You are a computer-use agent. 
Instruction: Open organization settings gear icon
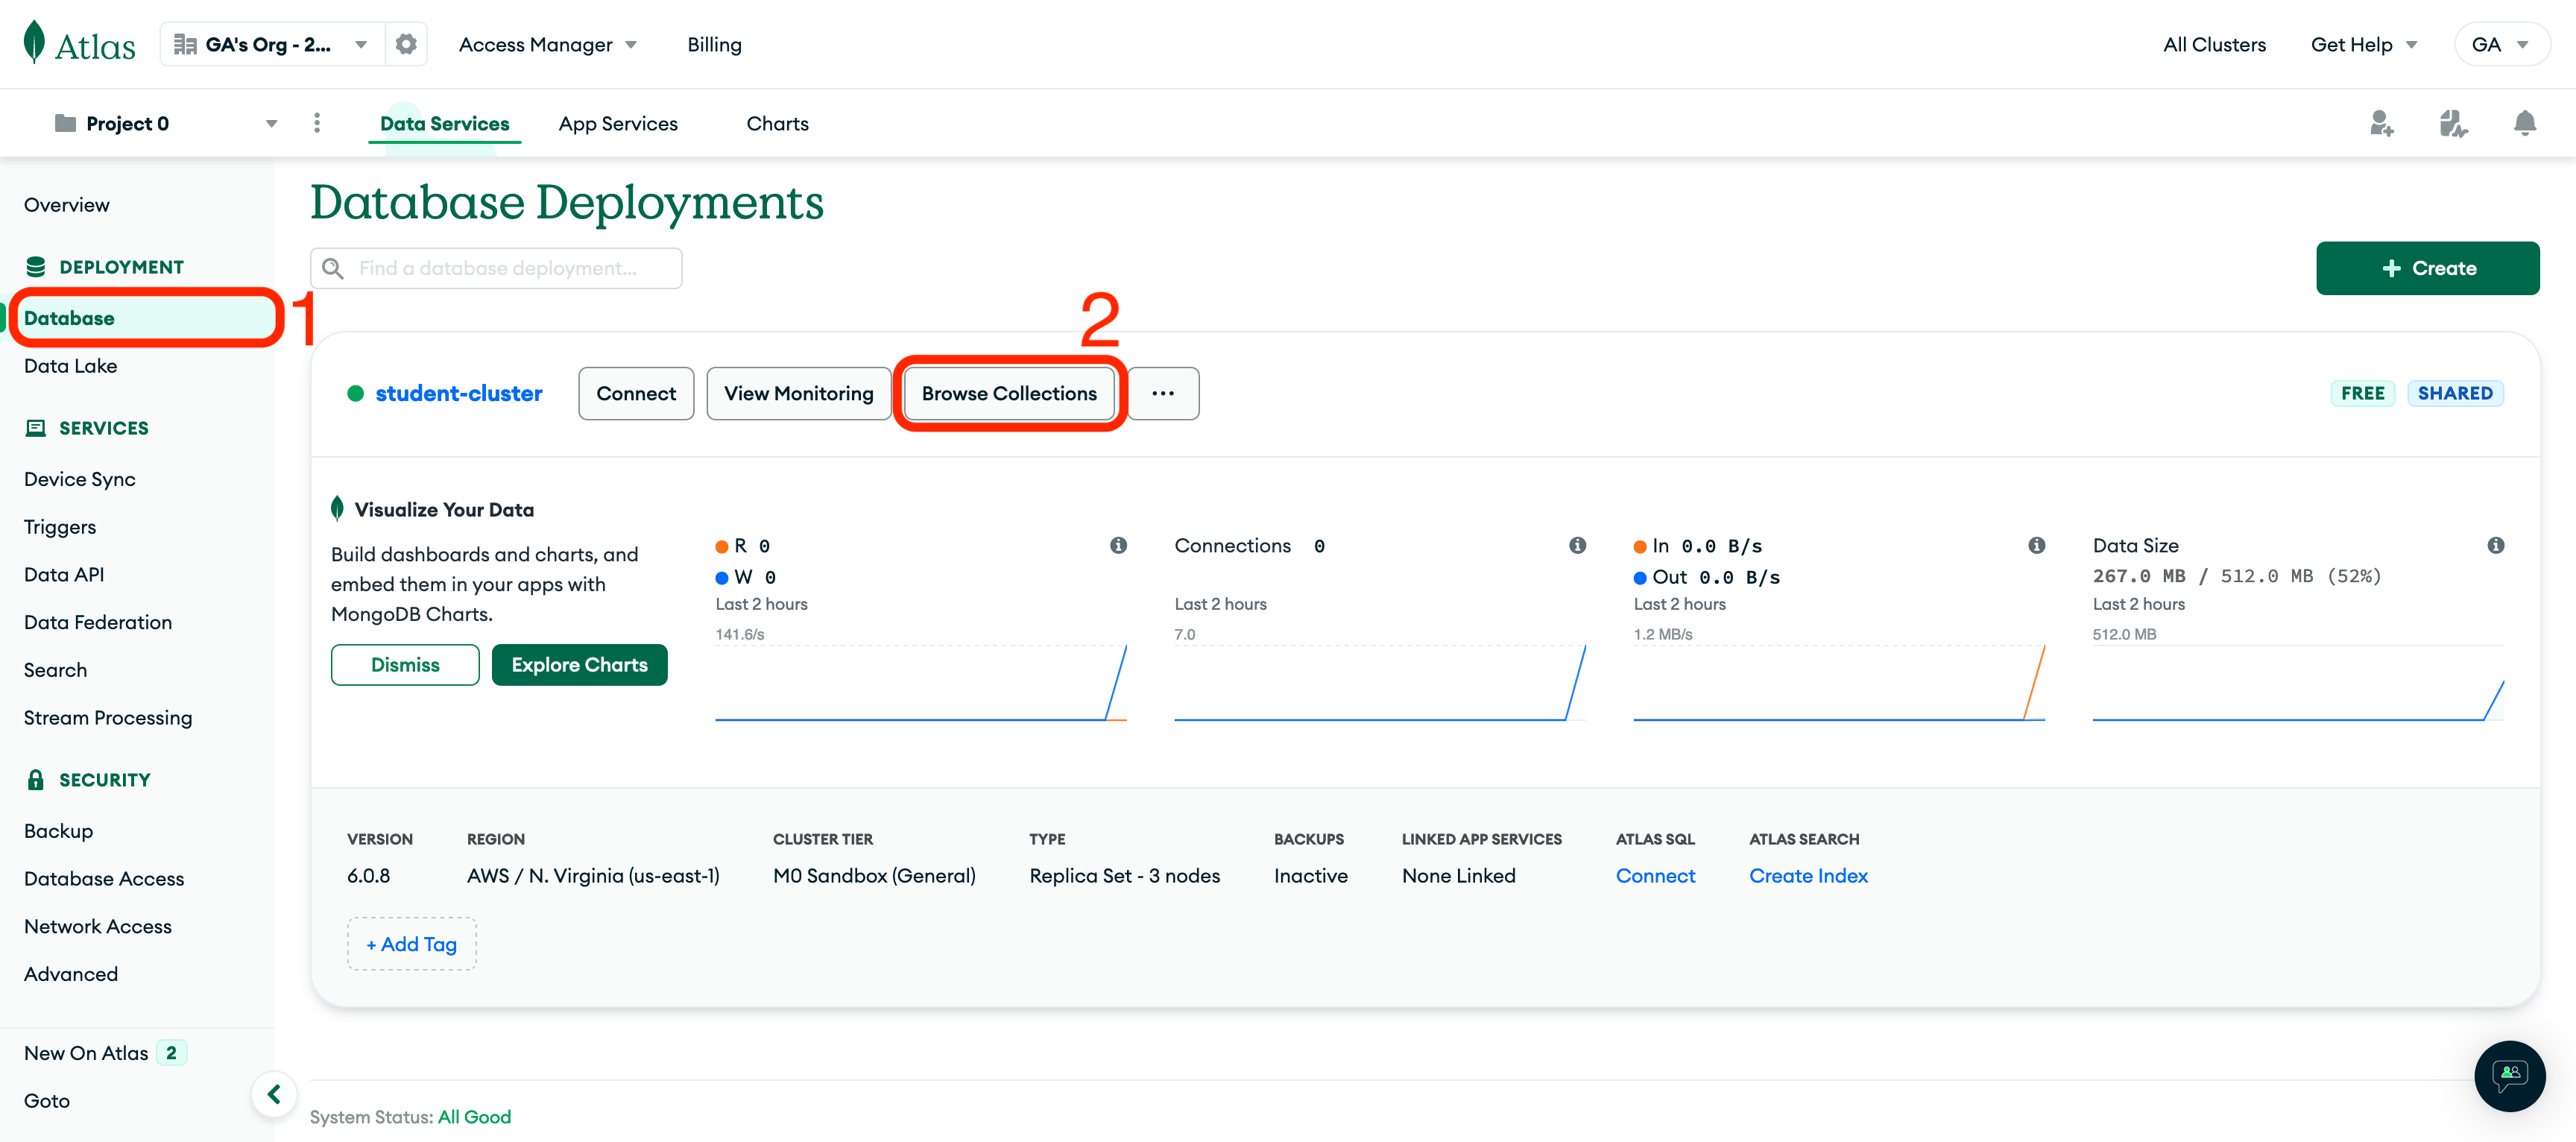(x=406, y=44)
